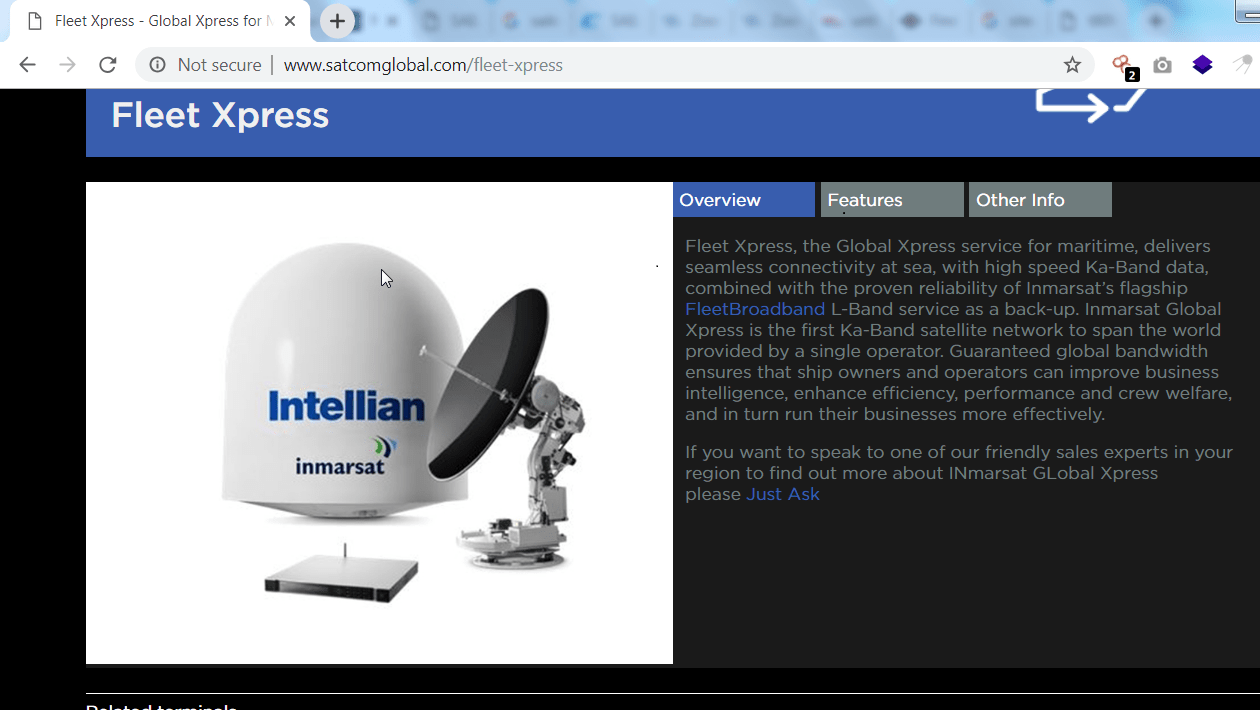Click the browser back arrow
The height and width of the screenshot is (710, 1260).
coord(27,65)
